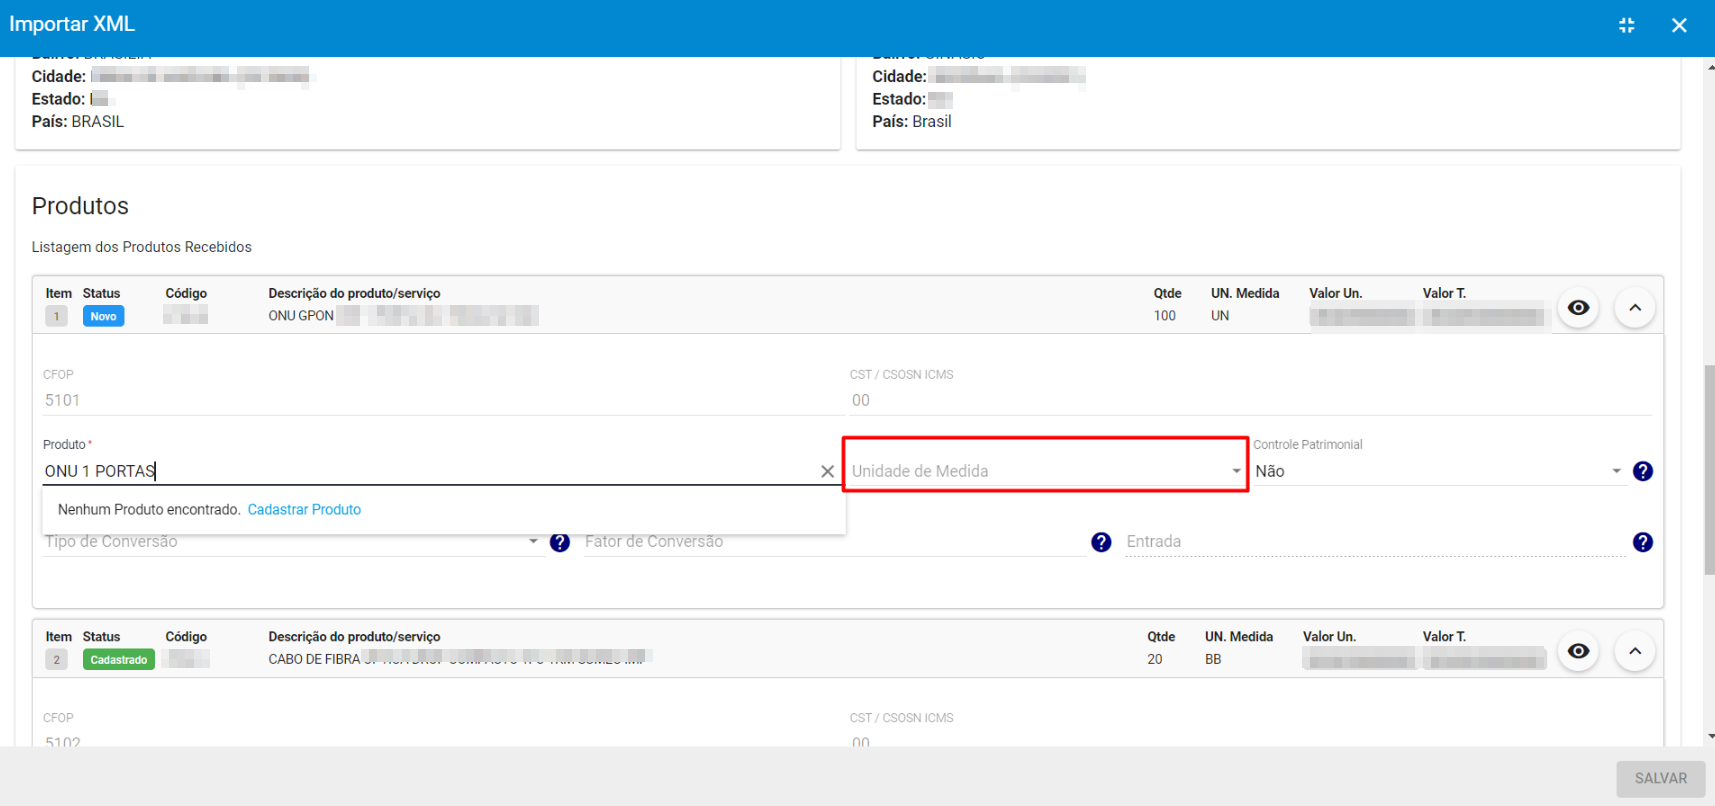Click the Cadastrar Produto link
The width and height of the screenshot is (1715, 806).
pyautogui.click(x=304, y=510)
